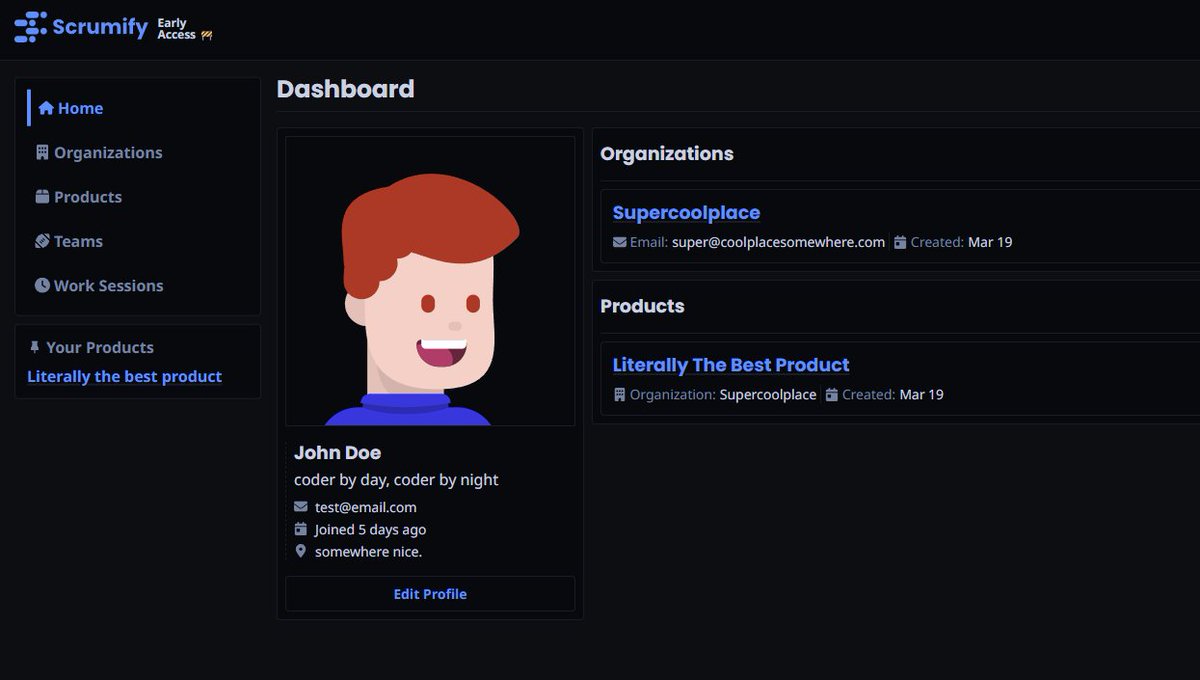Click the location pin icon near somewhere nice

click(x=301, y=551)
